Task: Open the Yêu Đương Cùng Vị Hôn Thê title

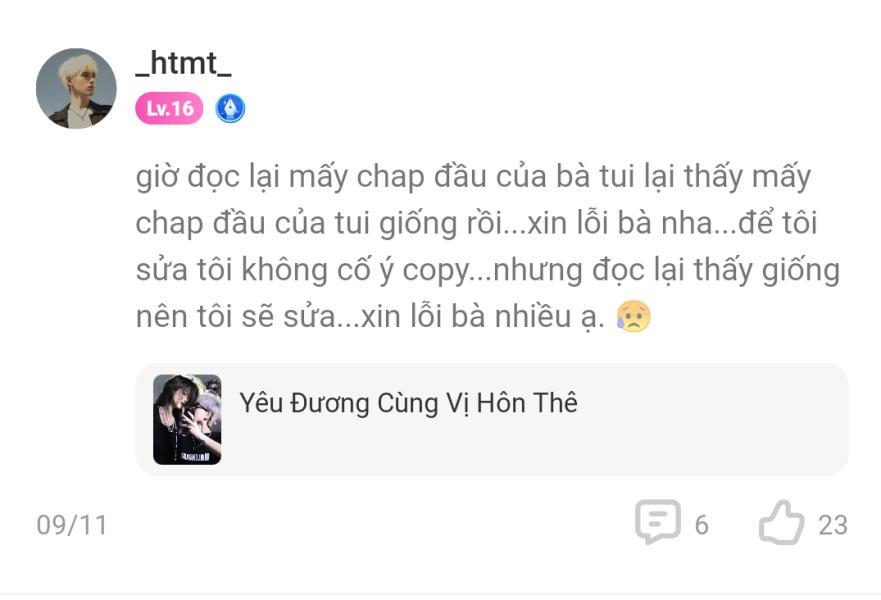Action: 408,403
